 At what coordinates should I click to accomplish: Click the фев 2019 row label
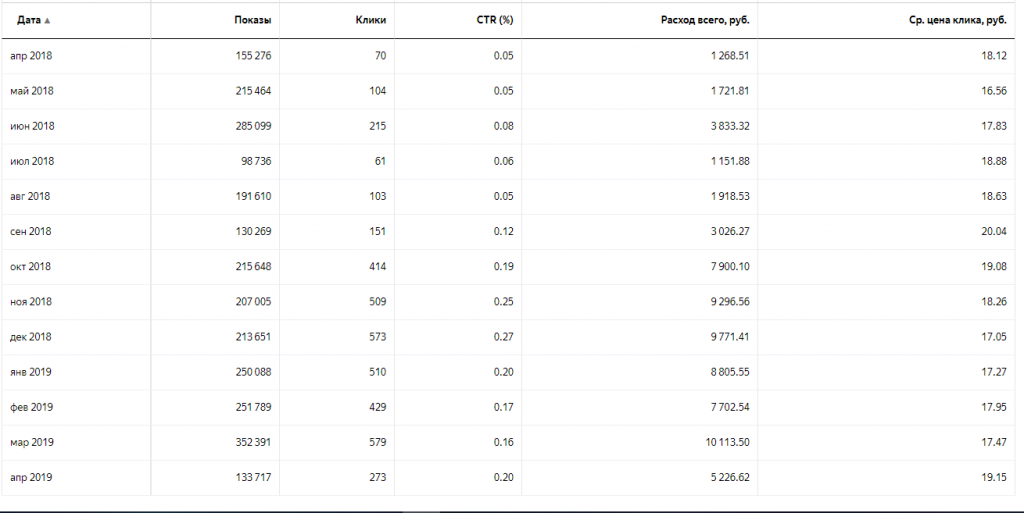click(30, 407)
